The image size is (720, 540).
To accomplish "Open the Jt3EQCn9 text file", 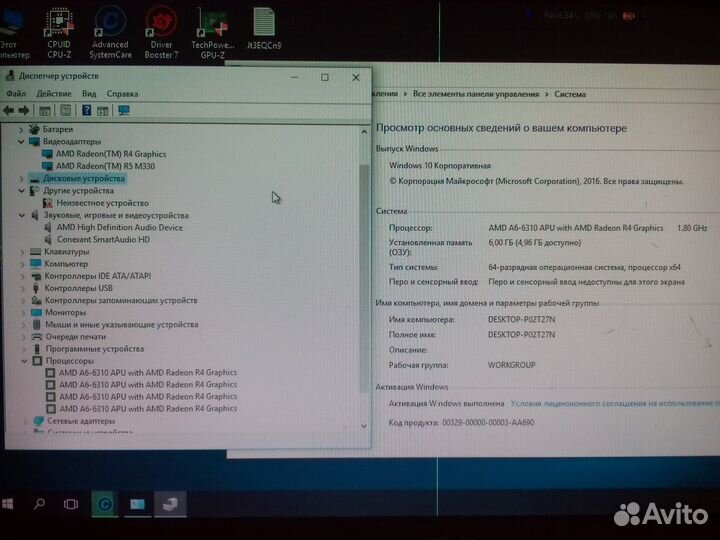I will point(264,28).
